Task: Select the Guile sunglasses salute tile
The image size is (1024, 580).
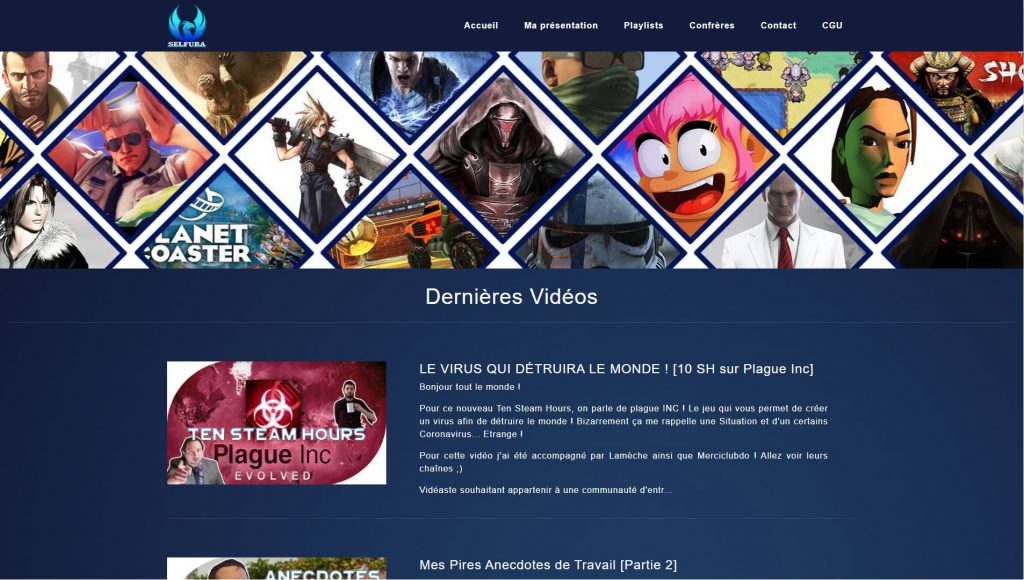Action: [x=131, y=155]
